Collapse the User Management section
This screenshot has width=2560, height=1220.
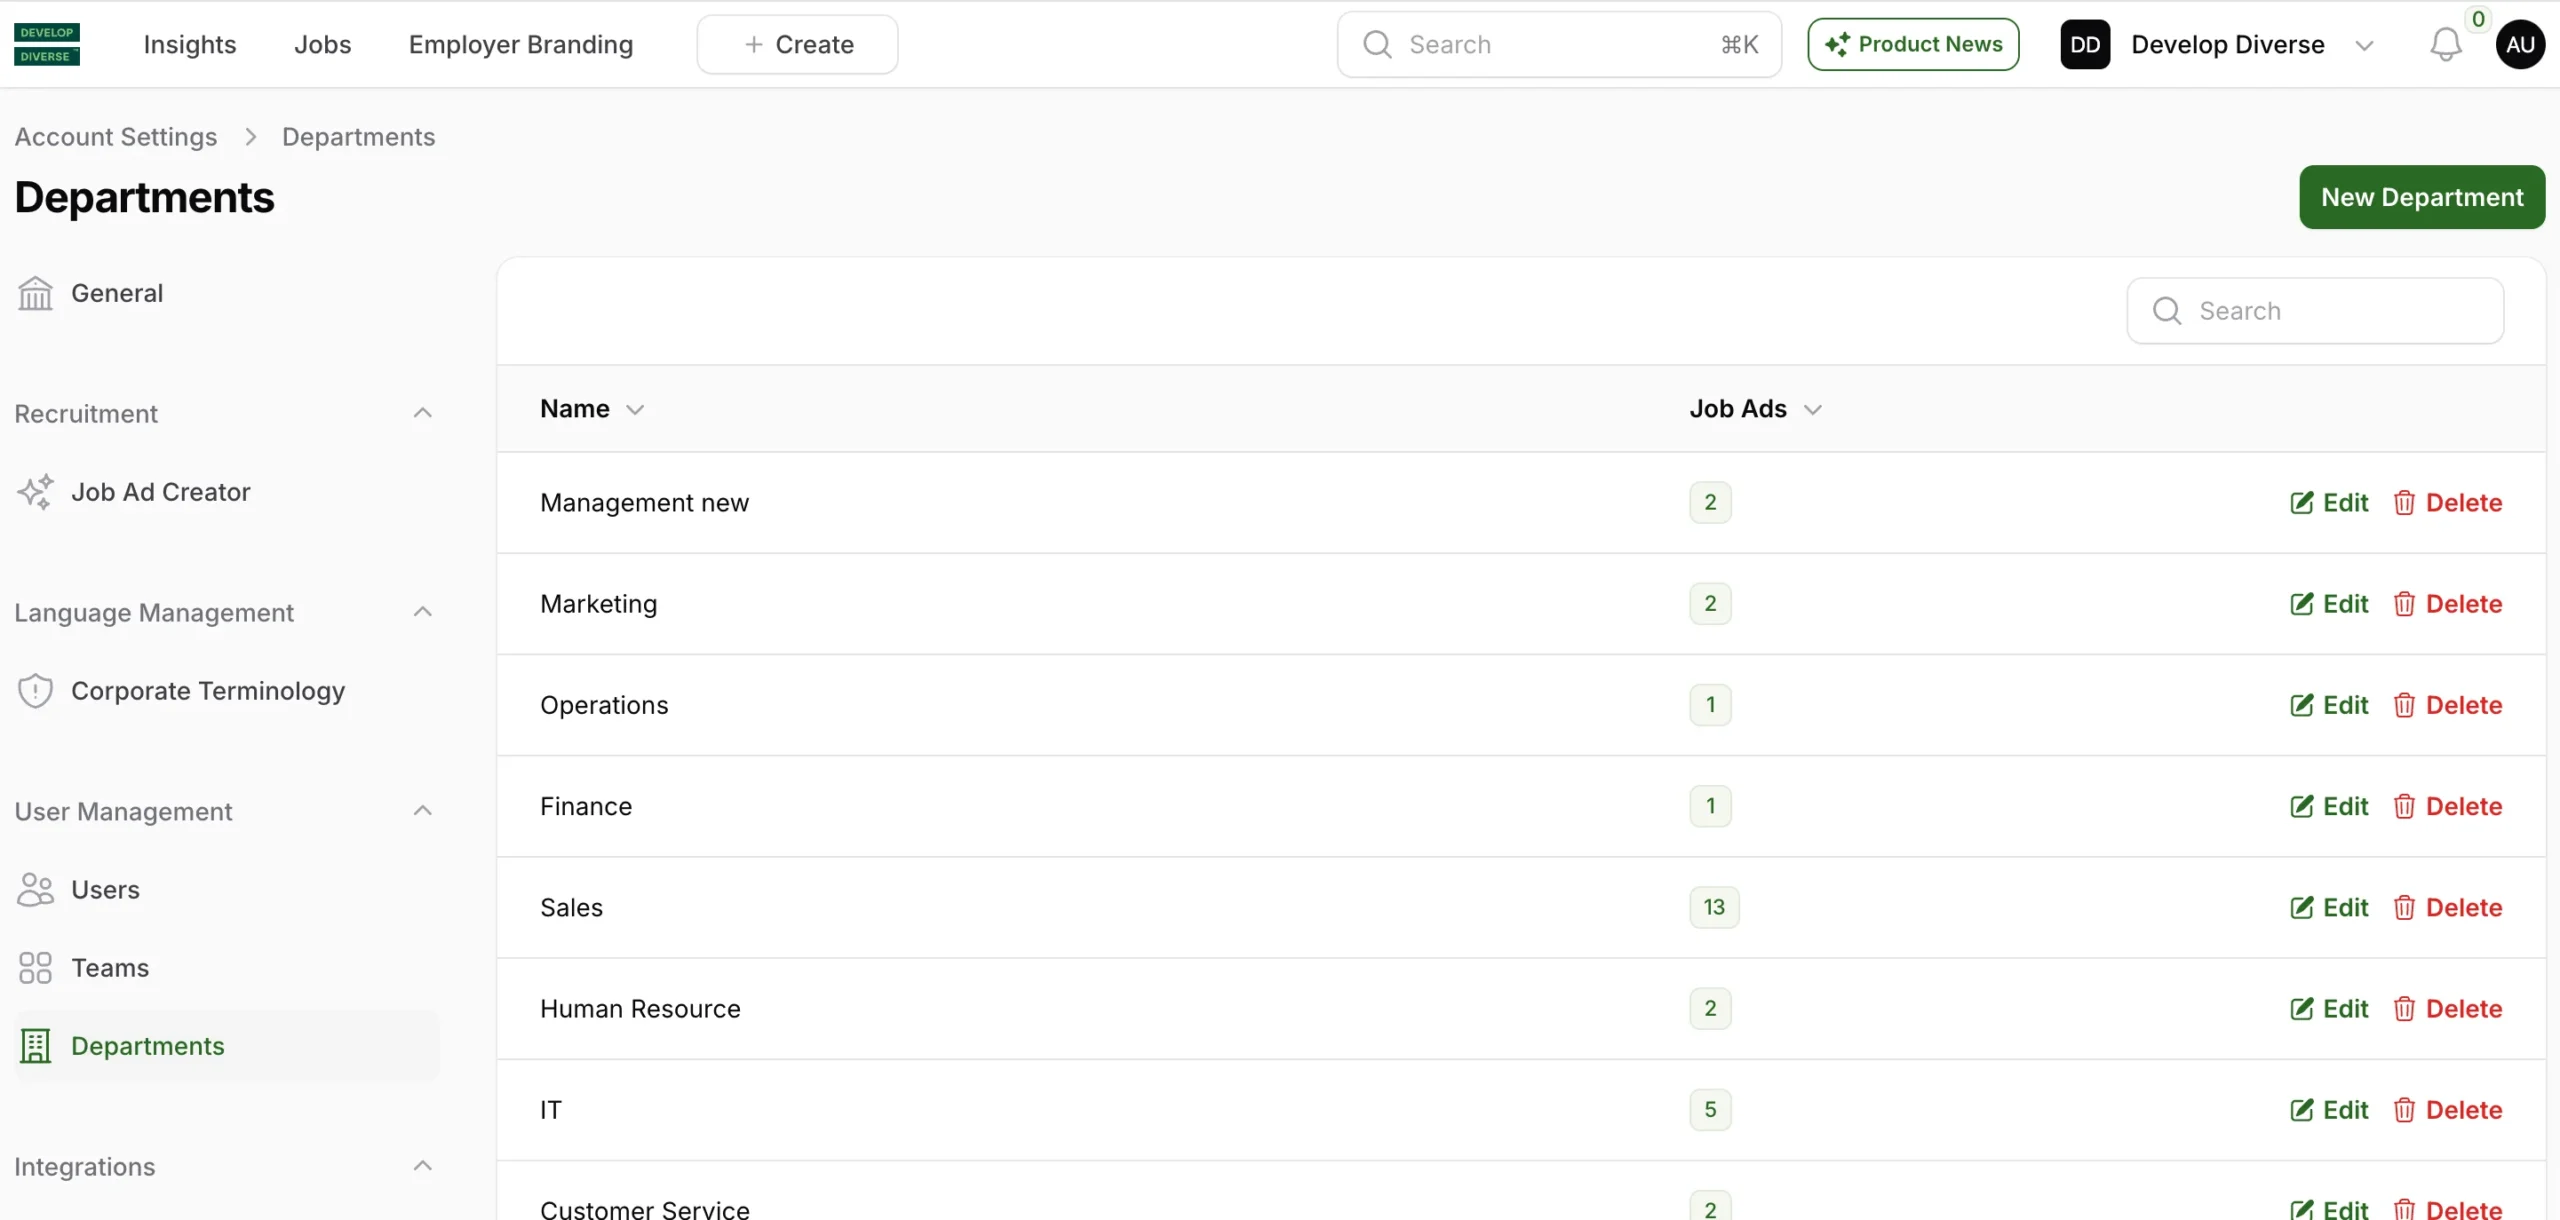pyautogui.click(x=423, y=811)
